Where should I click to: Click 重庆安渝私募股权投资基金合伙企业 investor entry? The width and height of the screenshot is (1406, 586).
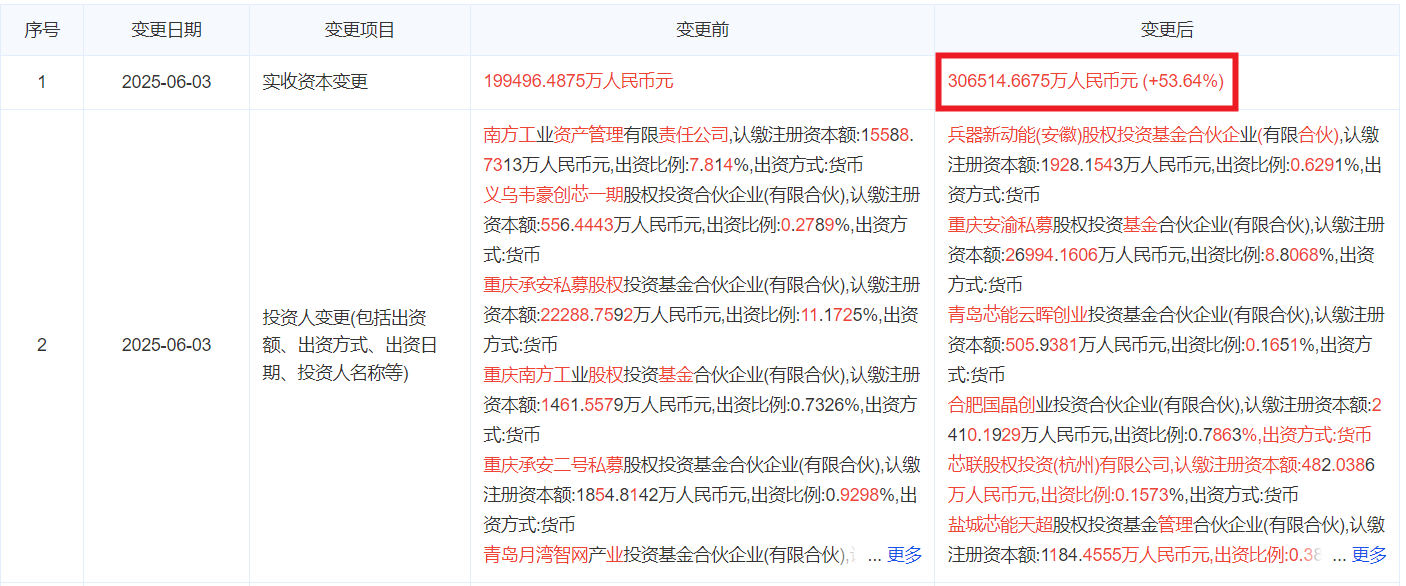(x=1129, y=225)
